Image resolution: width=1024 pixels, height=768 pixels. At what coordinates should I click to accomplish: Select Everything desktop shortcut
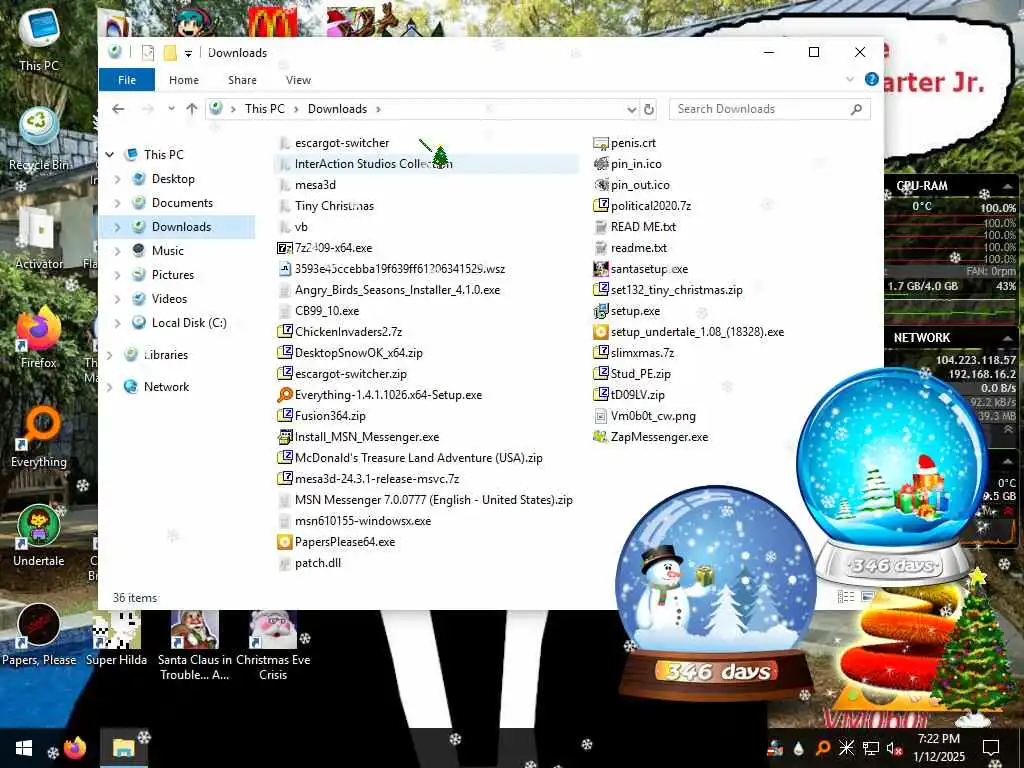coord(39,438)
